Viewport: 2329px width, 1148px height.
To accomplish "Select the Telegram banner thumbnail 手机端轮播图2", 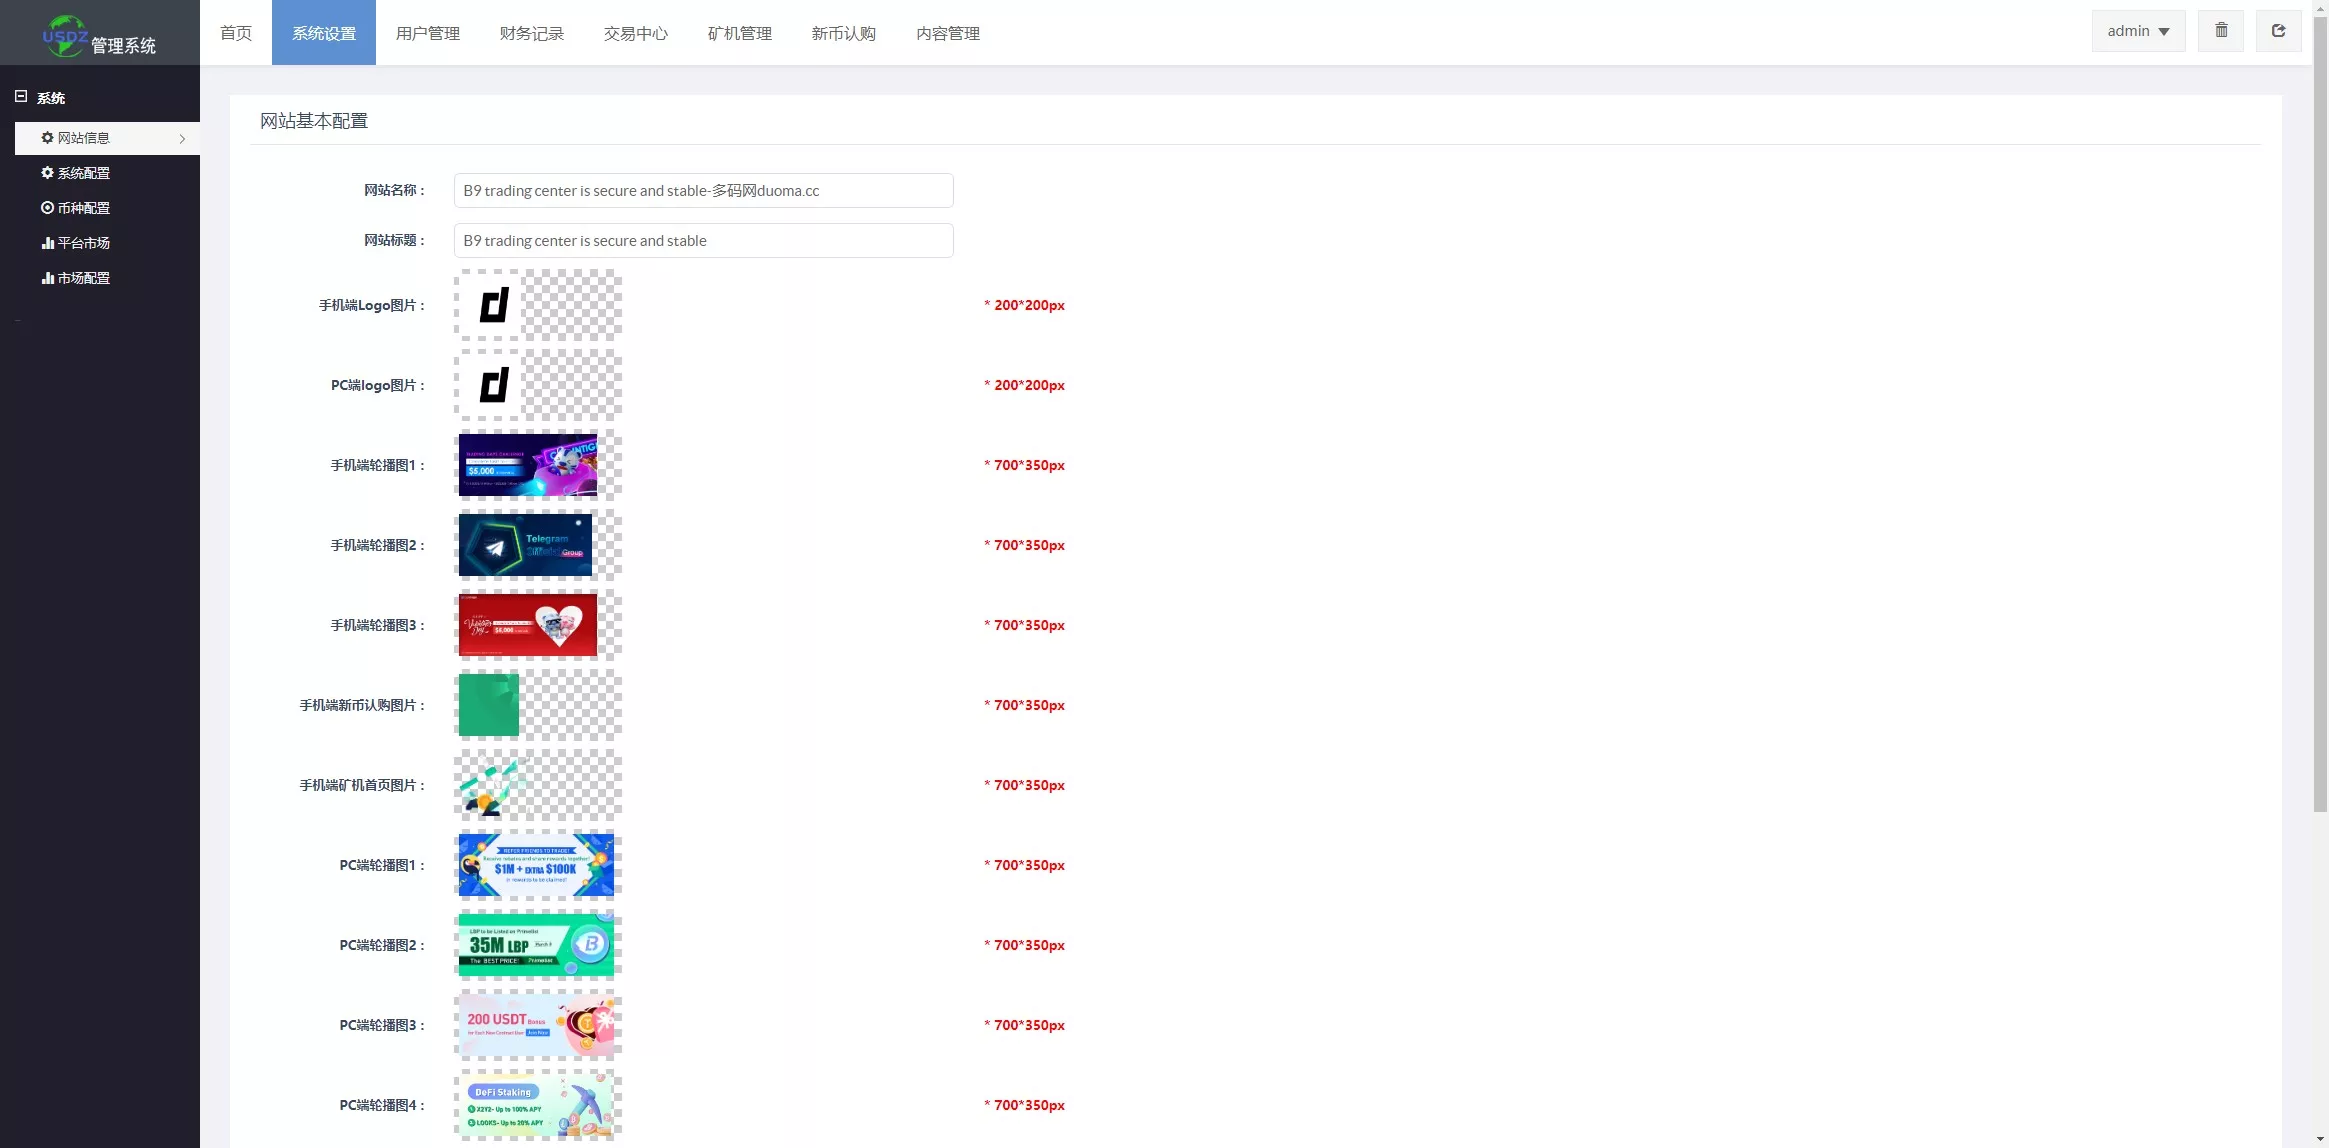I will (525, 545).
